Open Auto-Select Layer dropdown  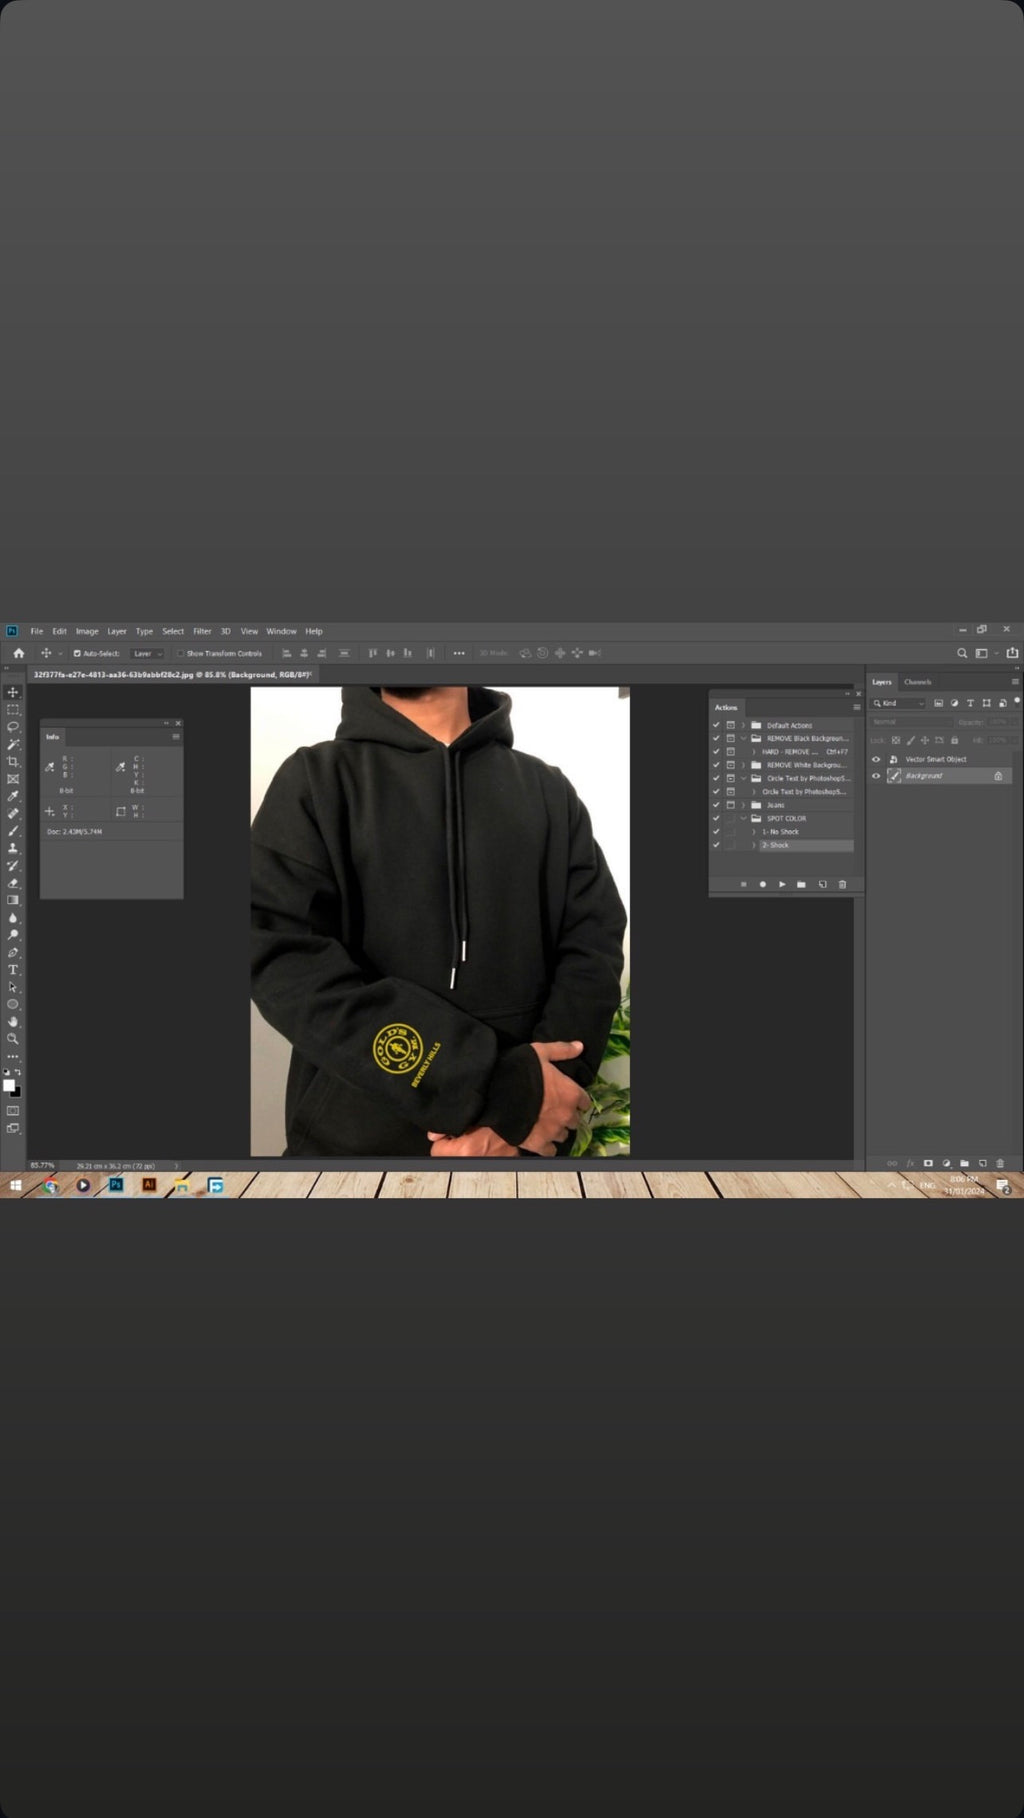[147, 653]
